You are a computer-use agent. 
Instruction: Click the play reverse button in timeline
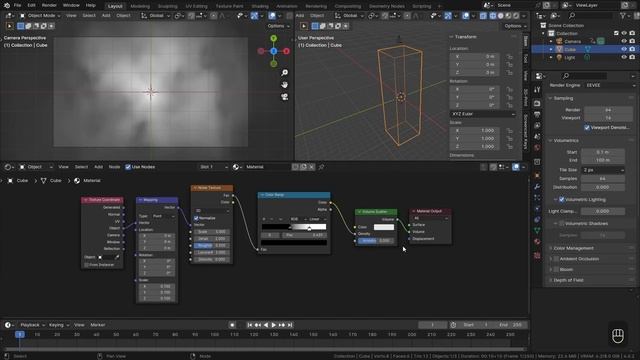tap(266, 325)
